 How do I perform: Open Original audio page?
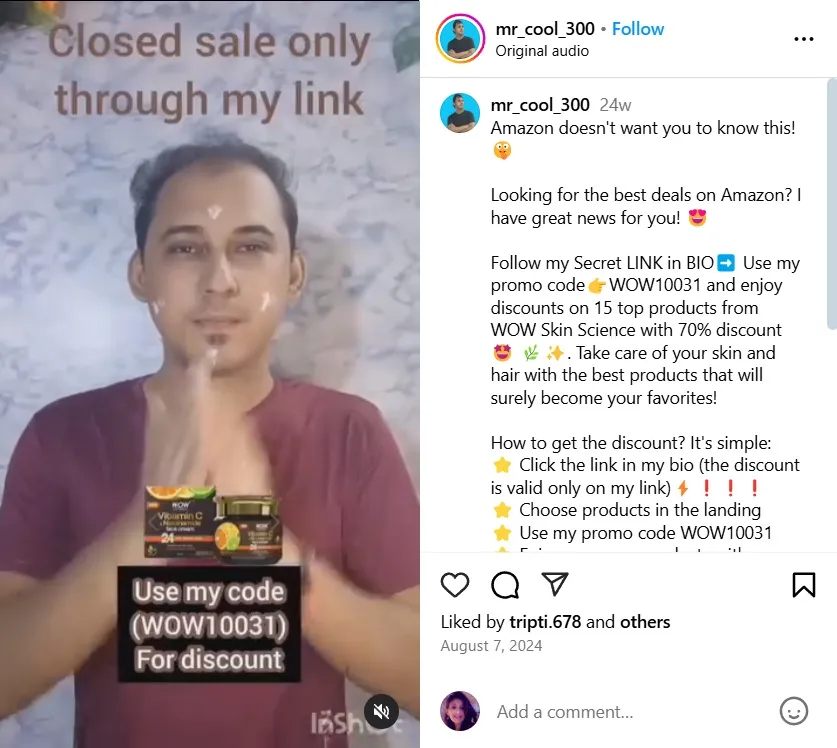542,51
